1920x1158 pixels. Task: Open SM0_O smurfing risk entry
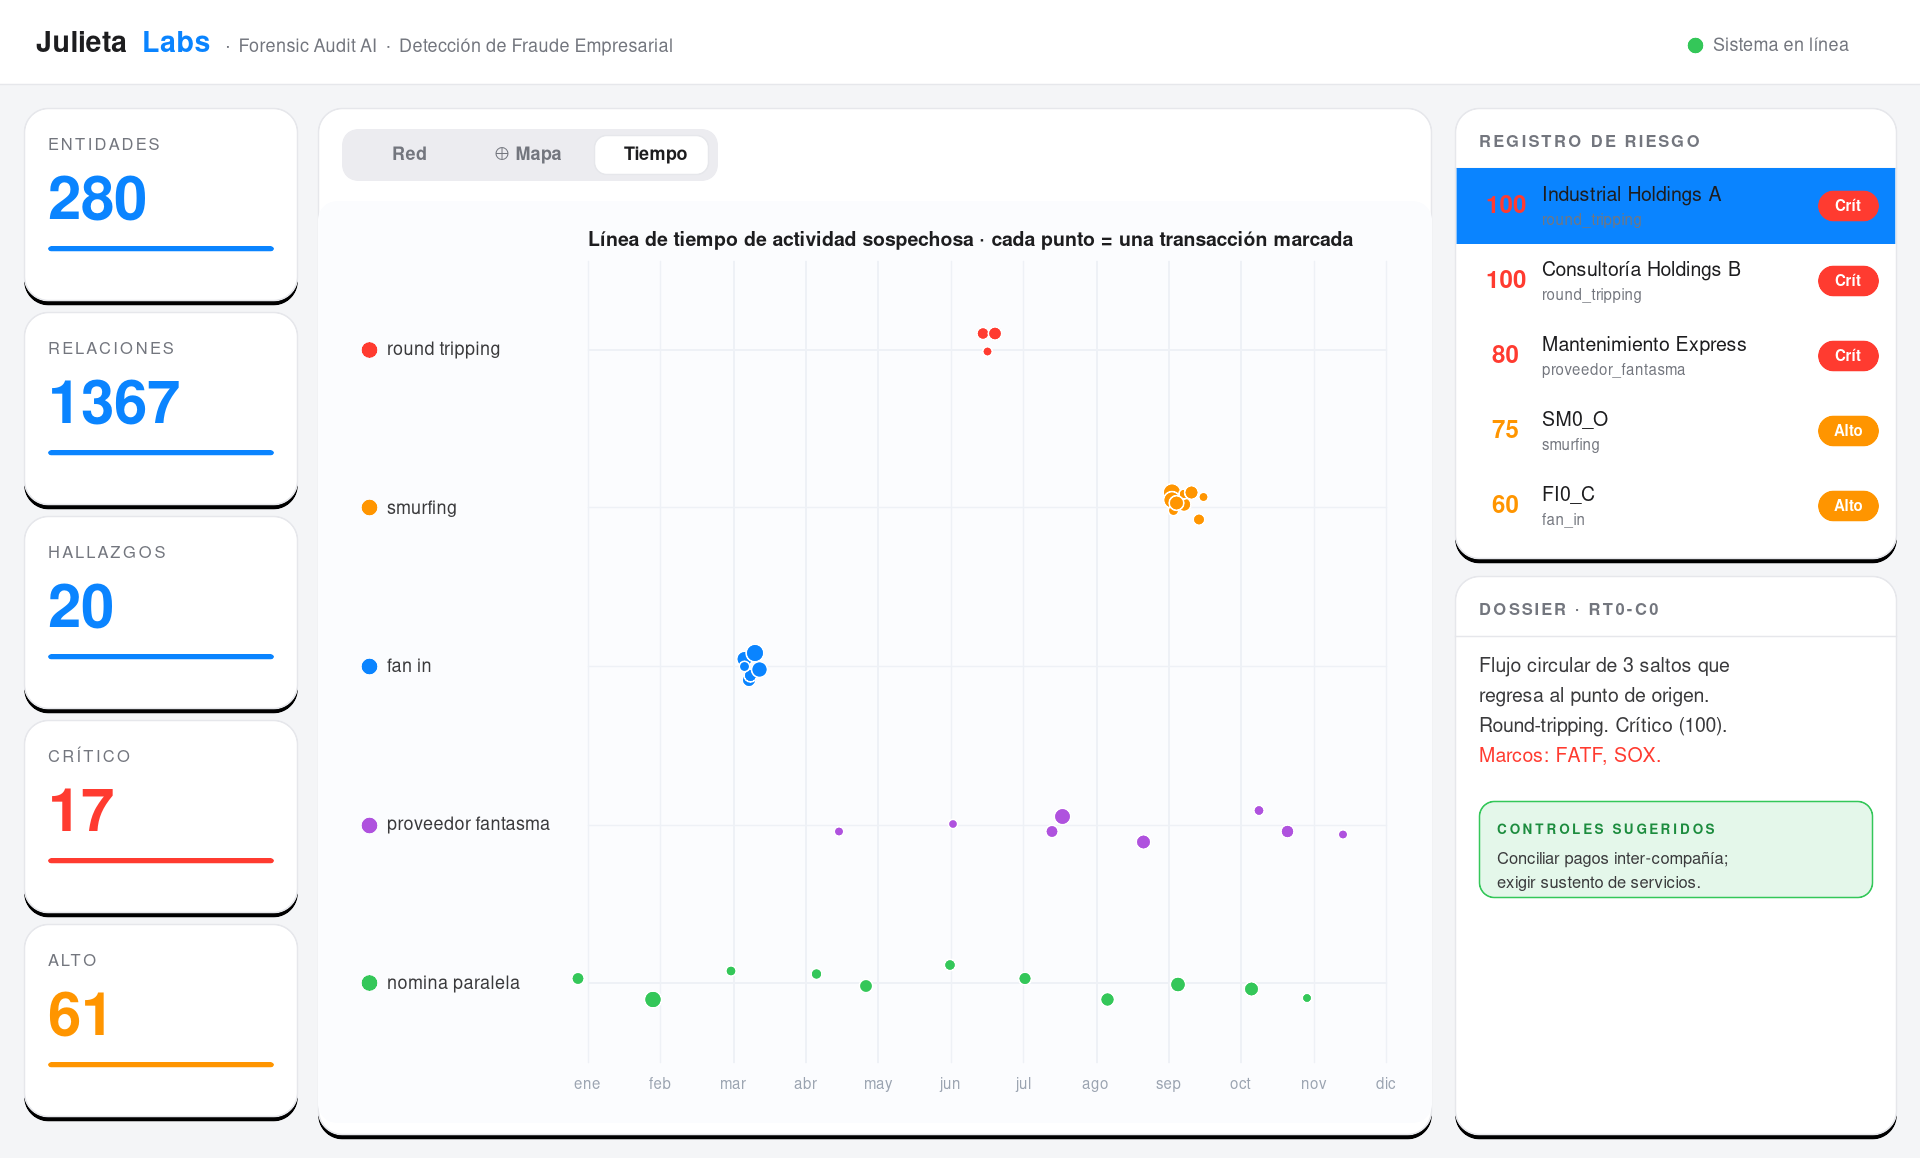(x=1675, y=431)
